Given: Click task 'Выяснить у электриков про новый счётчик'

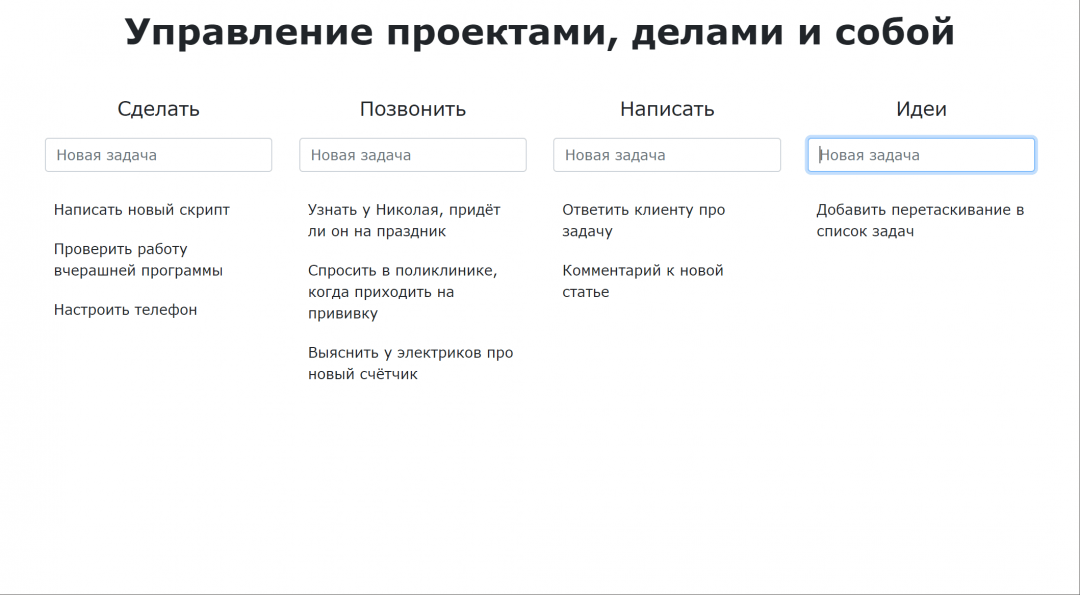Looking at the screenshot, I should [410, 364].
